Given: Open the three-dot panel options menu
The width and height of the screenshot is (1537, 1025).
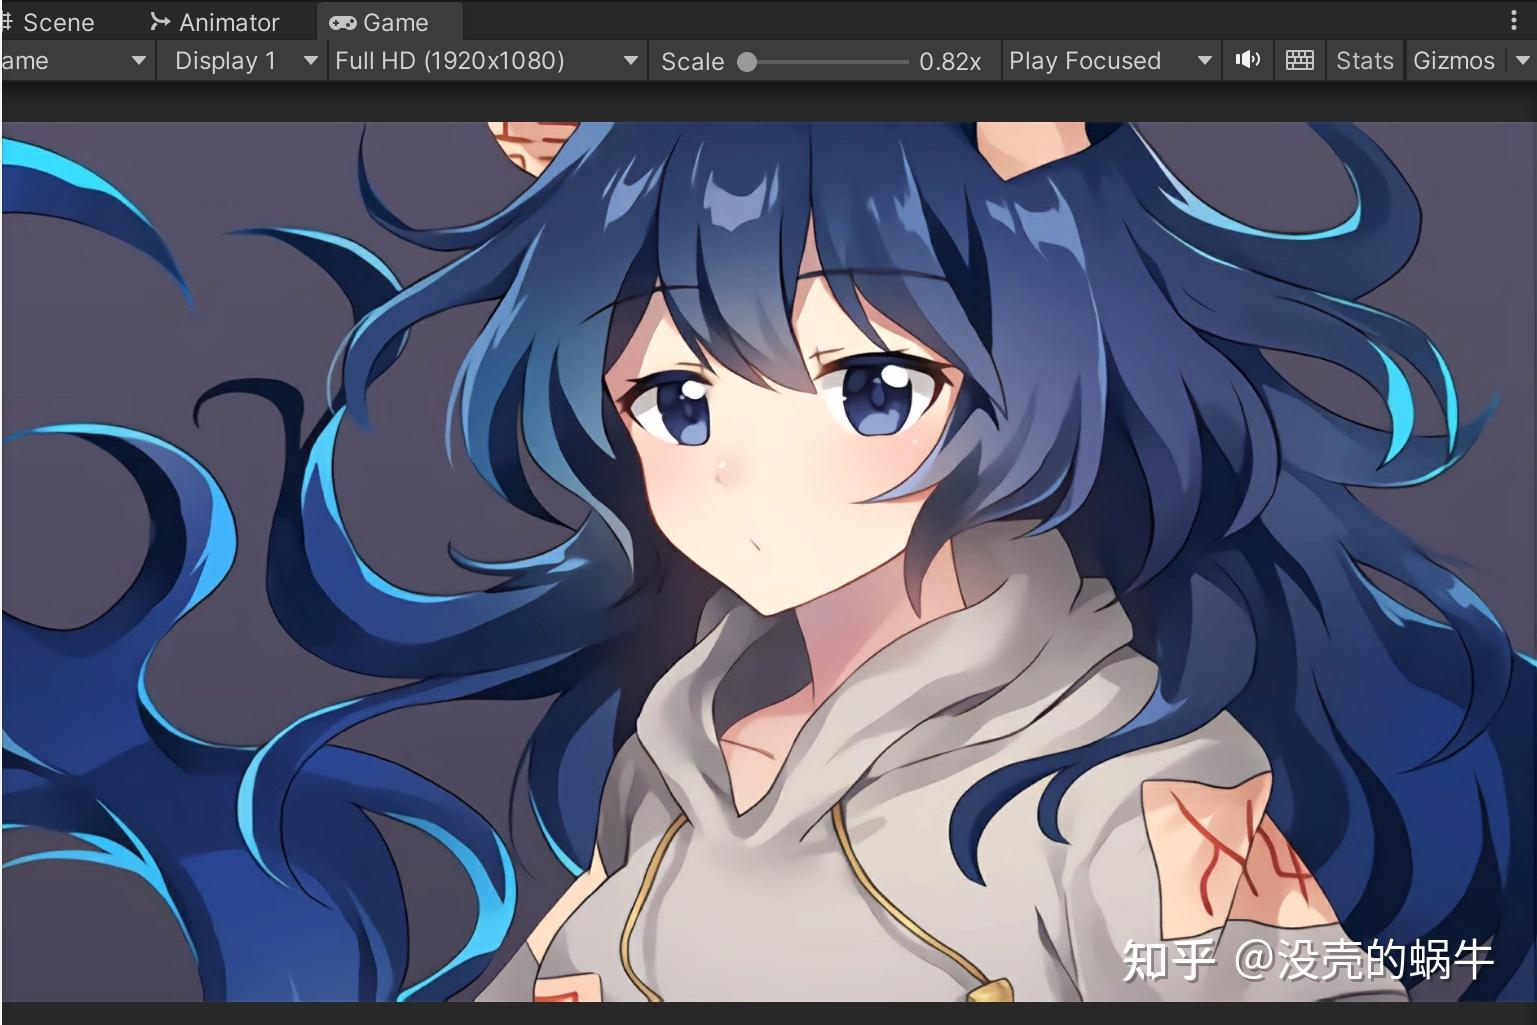Looking at the screenshot, I should click(1514, 21).
